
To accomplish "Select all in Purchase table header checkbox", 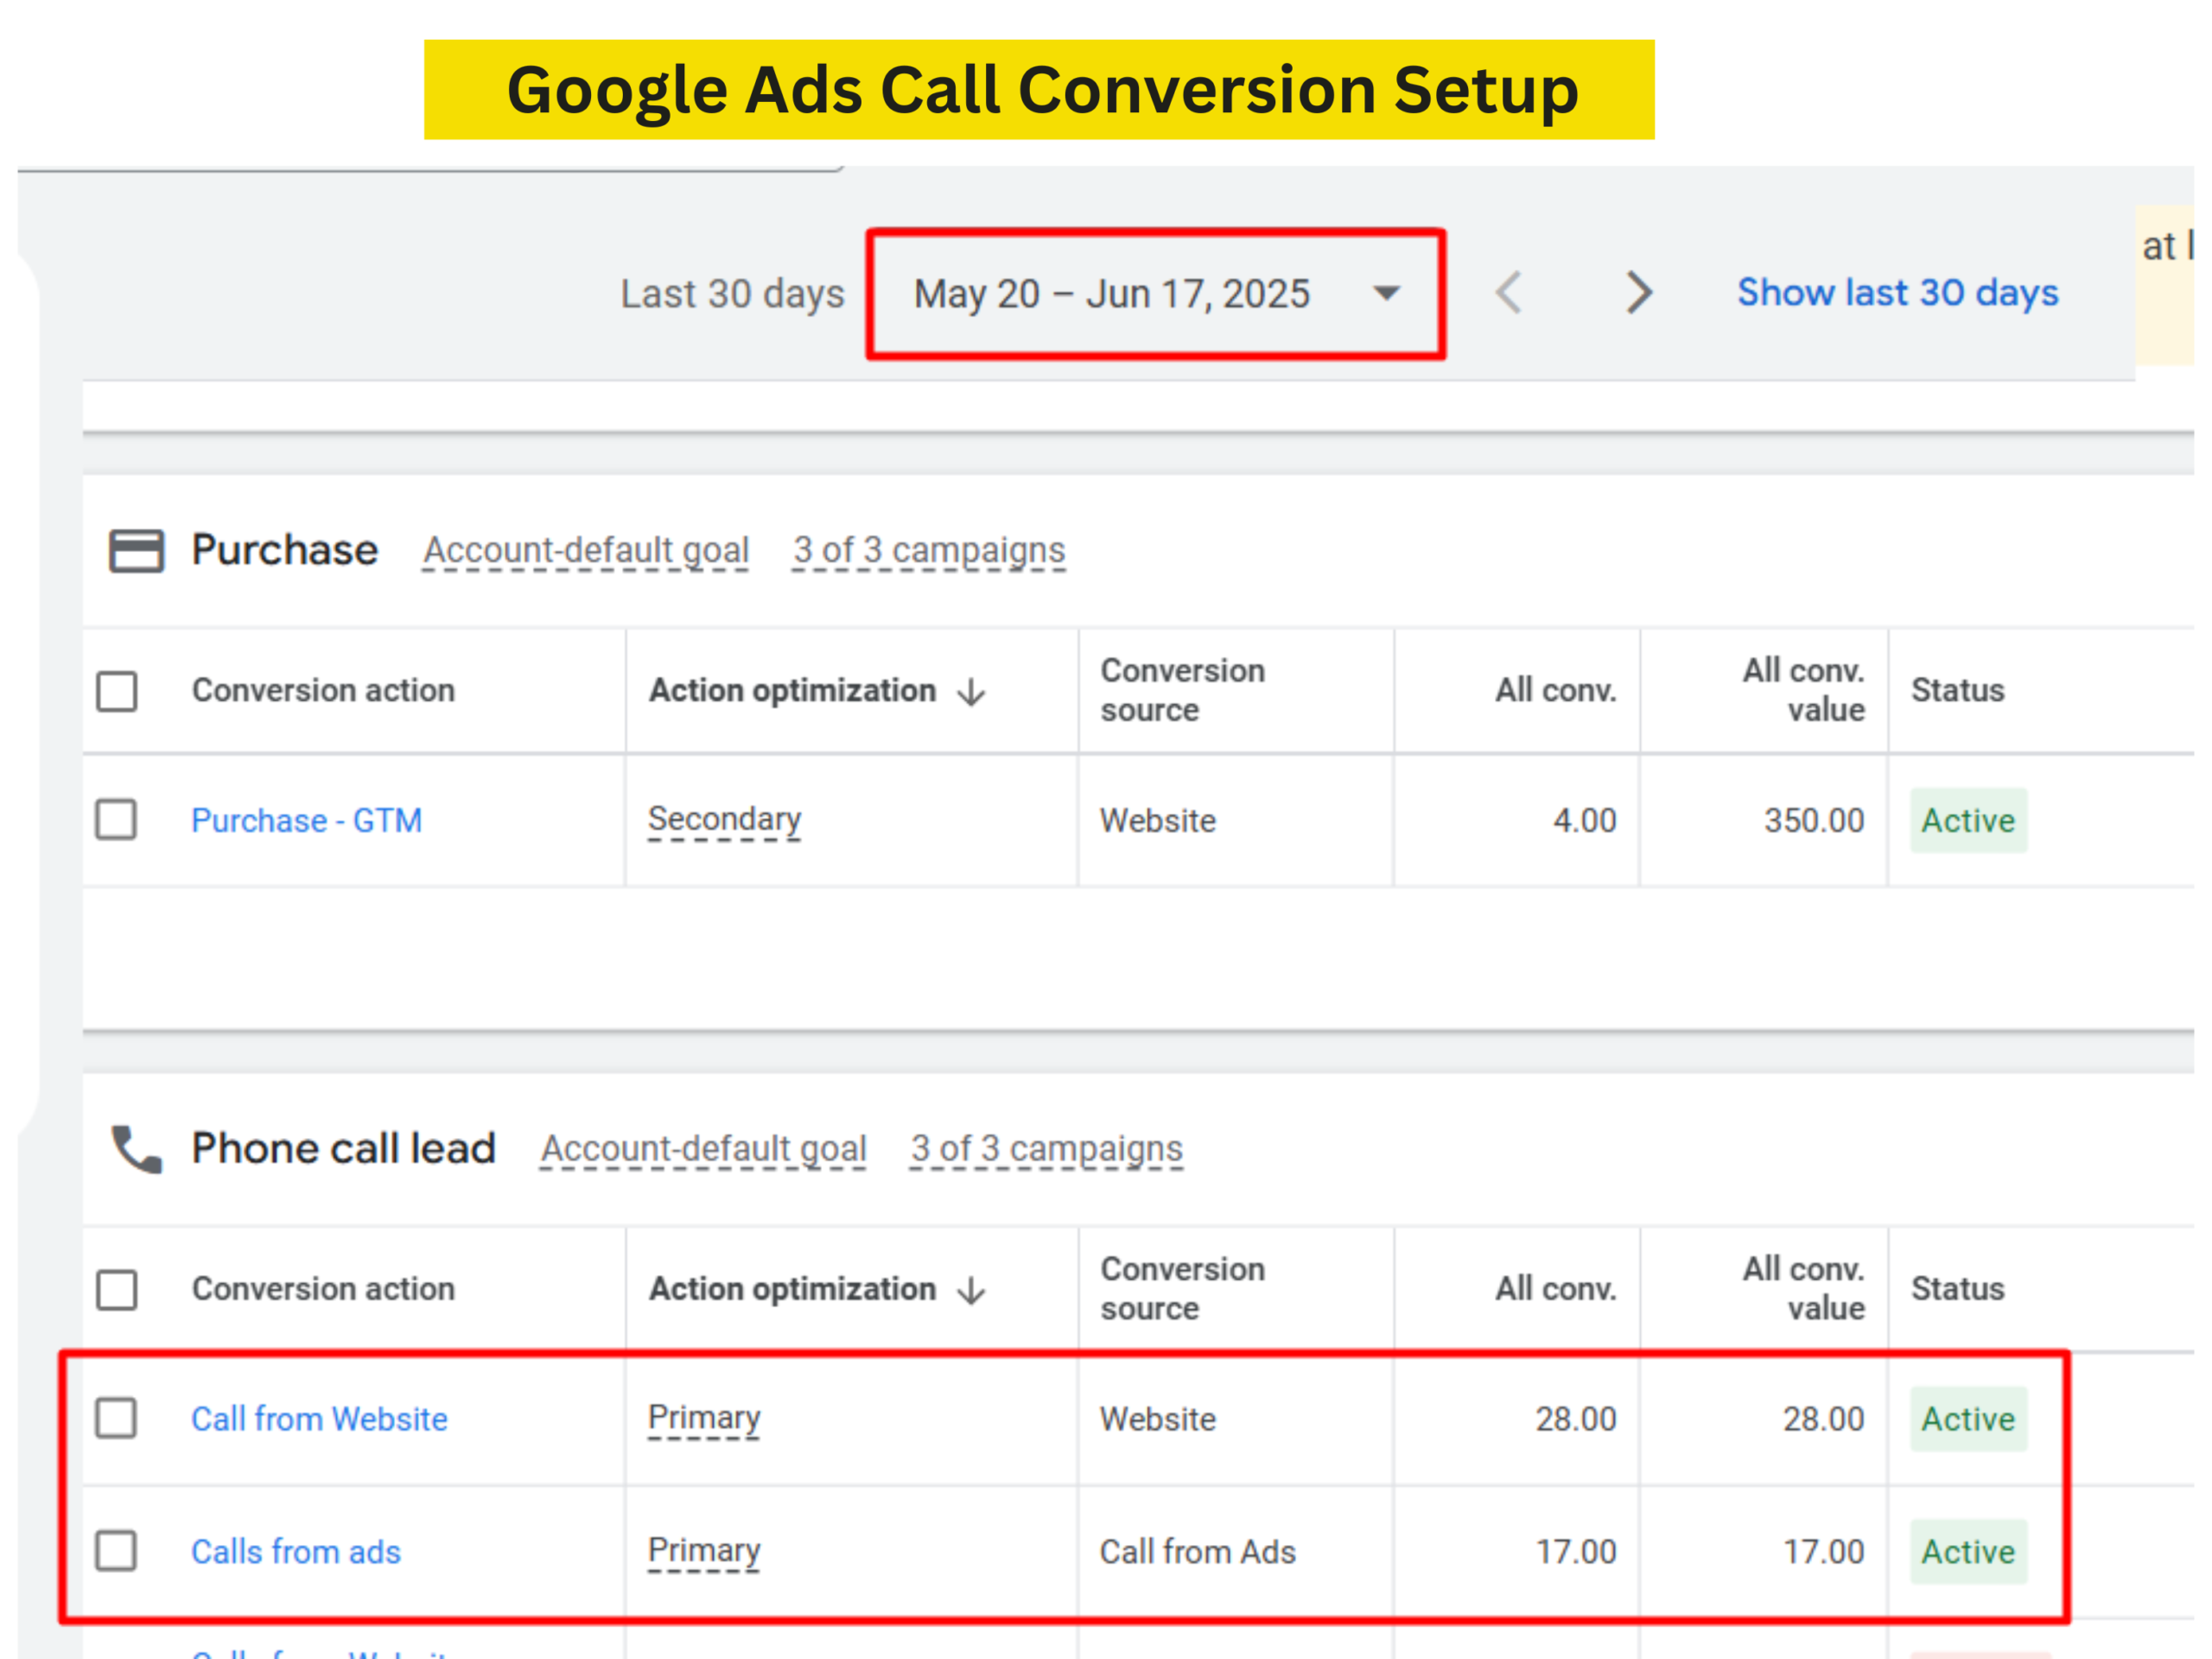I will tap(116, 691).
